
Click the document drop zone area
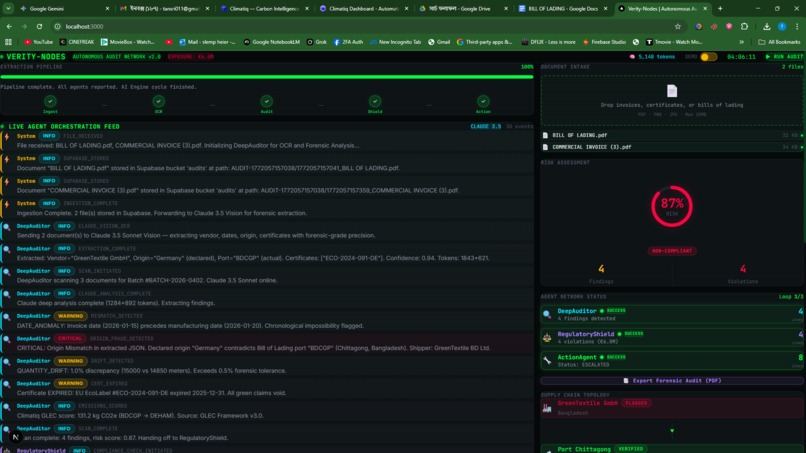click(672, 100)
